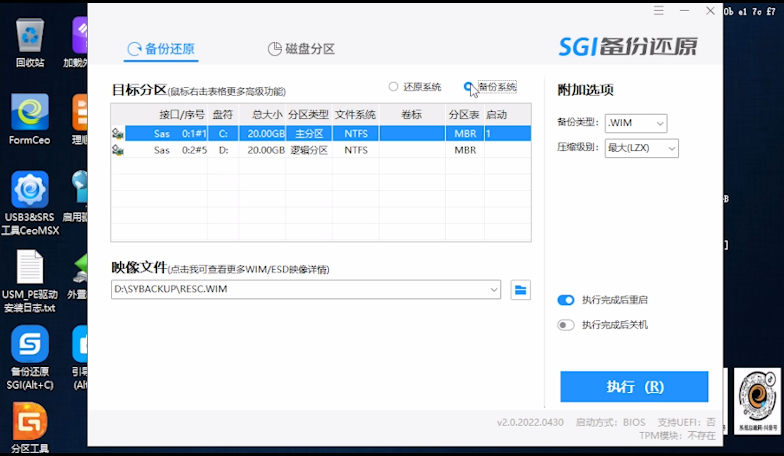Viewport: 784px width, 456px height.
Task: Launch the partition tool desktop icon
Action: point(30,428)
